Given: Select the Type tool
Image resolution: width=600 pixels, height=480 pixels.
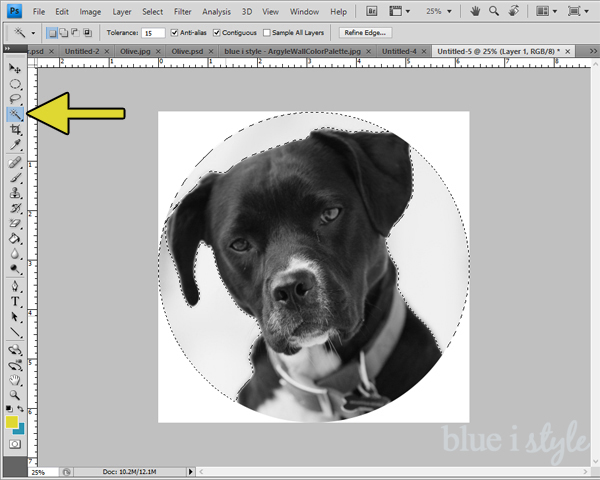Looking at the screenshot, I should pyautogui.click(x=15, y=302).
